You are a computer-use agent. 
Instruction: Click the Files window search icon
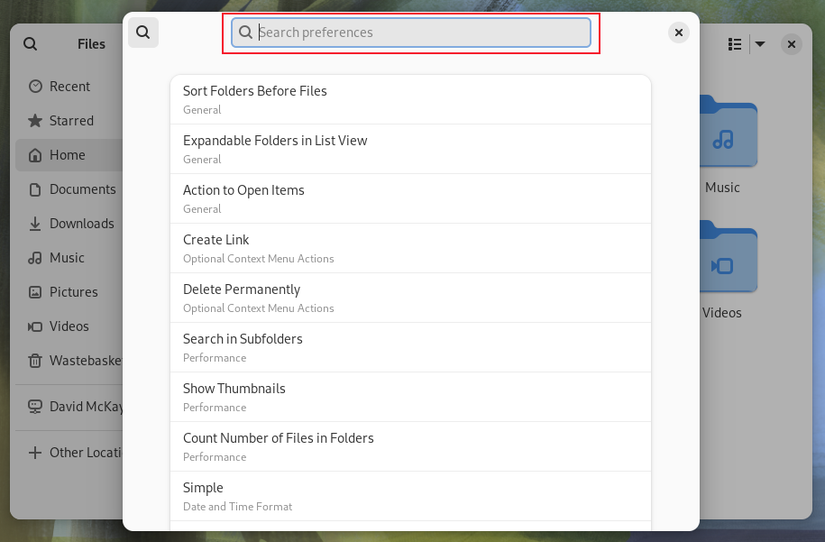pos(31,44)
